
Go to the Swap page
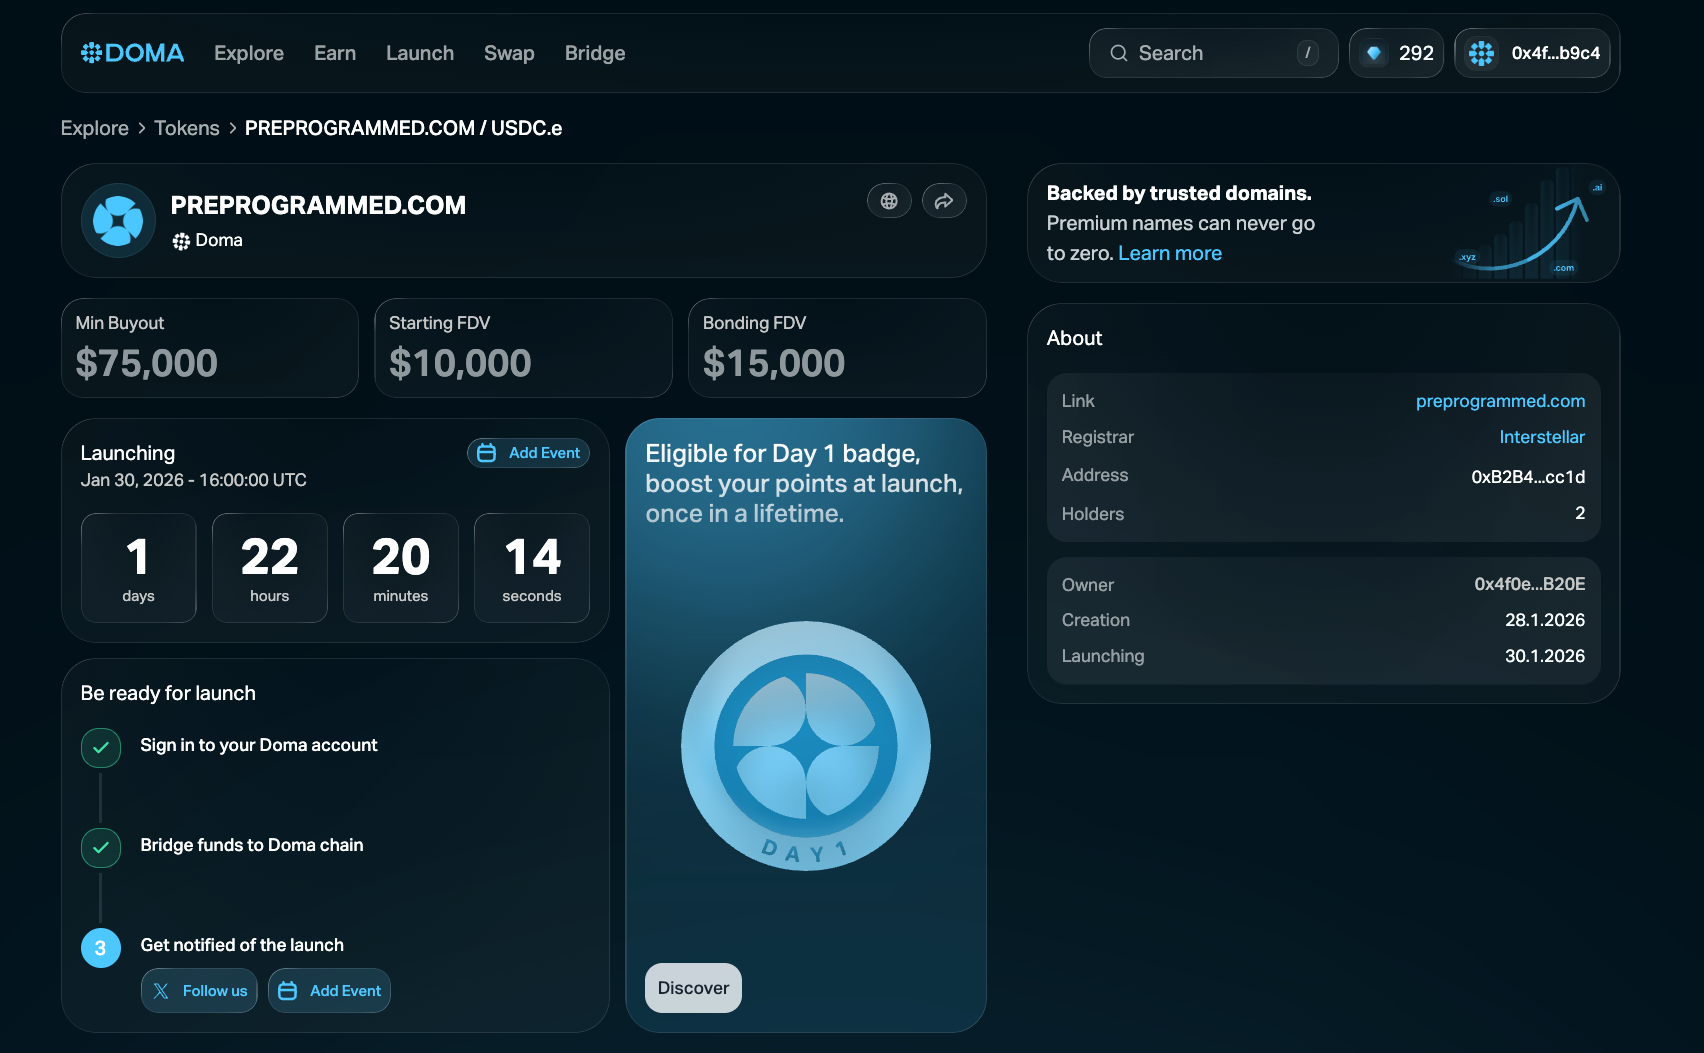pos(509,53)
